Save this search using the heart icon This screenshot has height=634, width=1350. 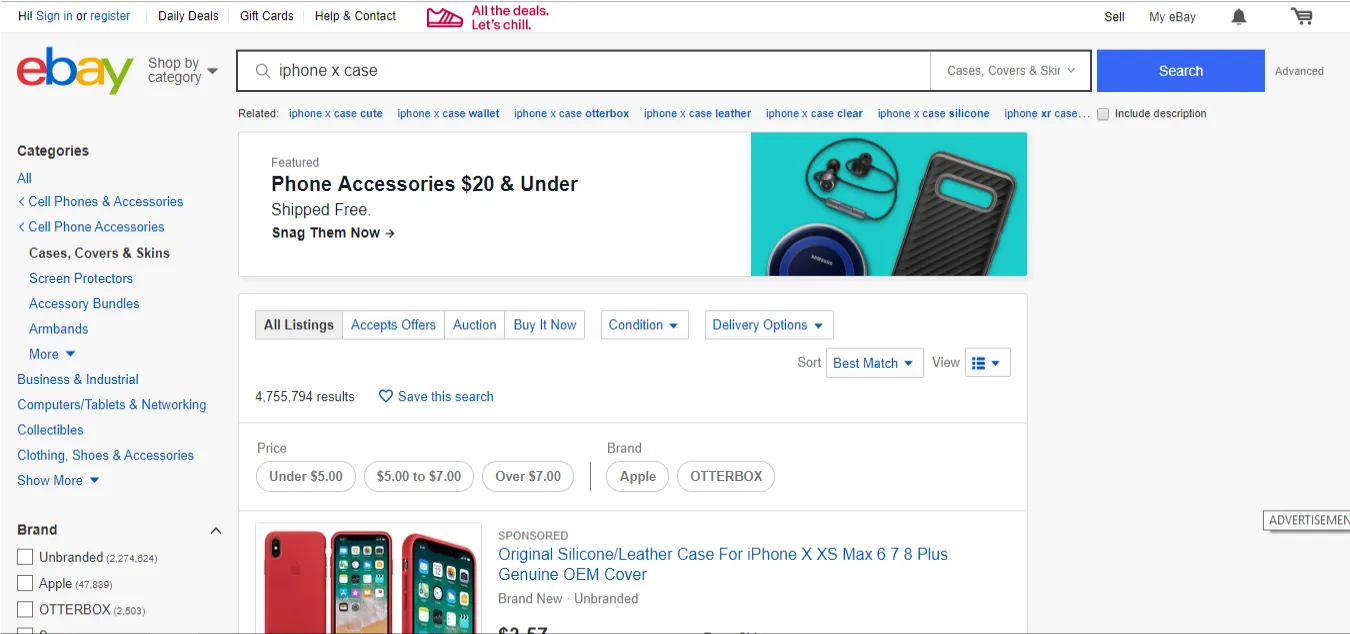click(x=386, y=396)
